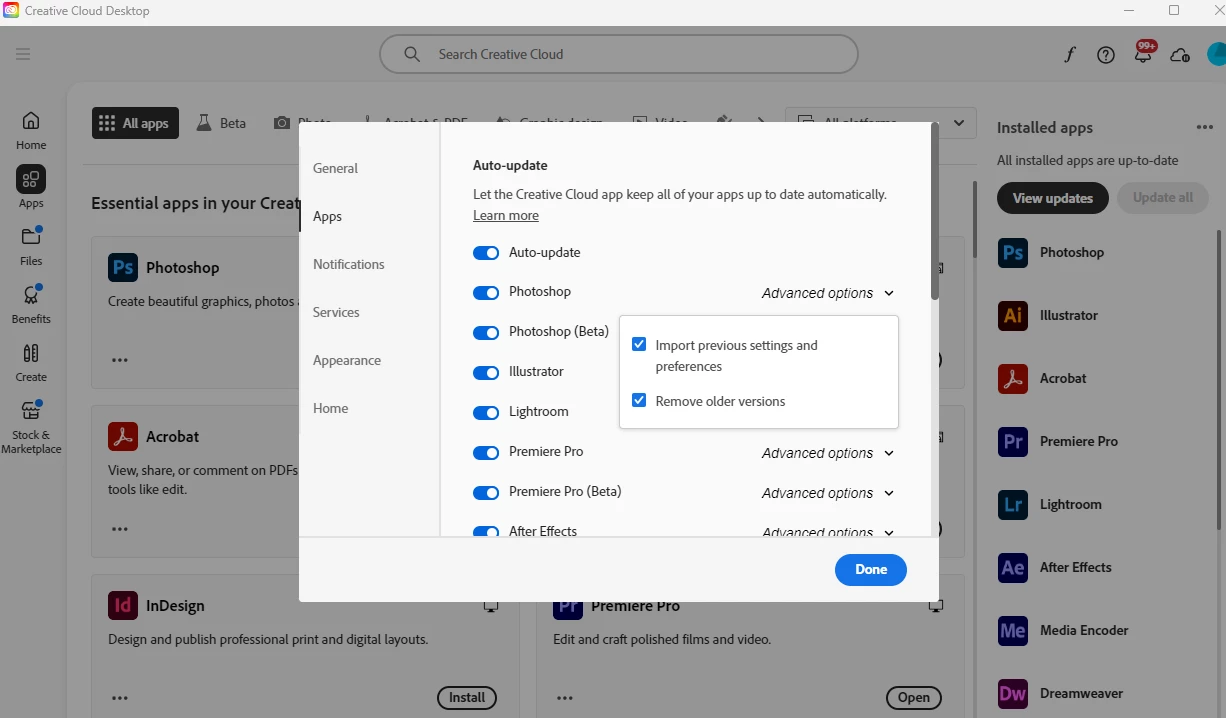Screen dimensions: 1226x718
Task: Select Notifications in preferences sidebar
Action: pos(348,264)
